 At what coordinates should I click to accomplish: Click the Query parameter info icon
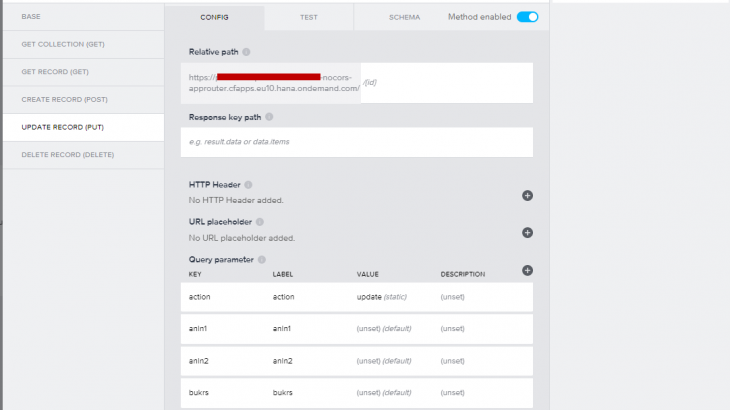point(261,260)
